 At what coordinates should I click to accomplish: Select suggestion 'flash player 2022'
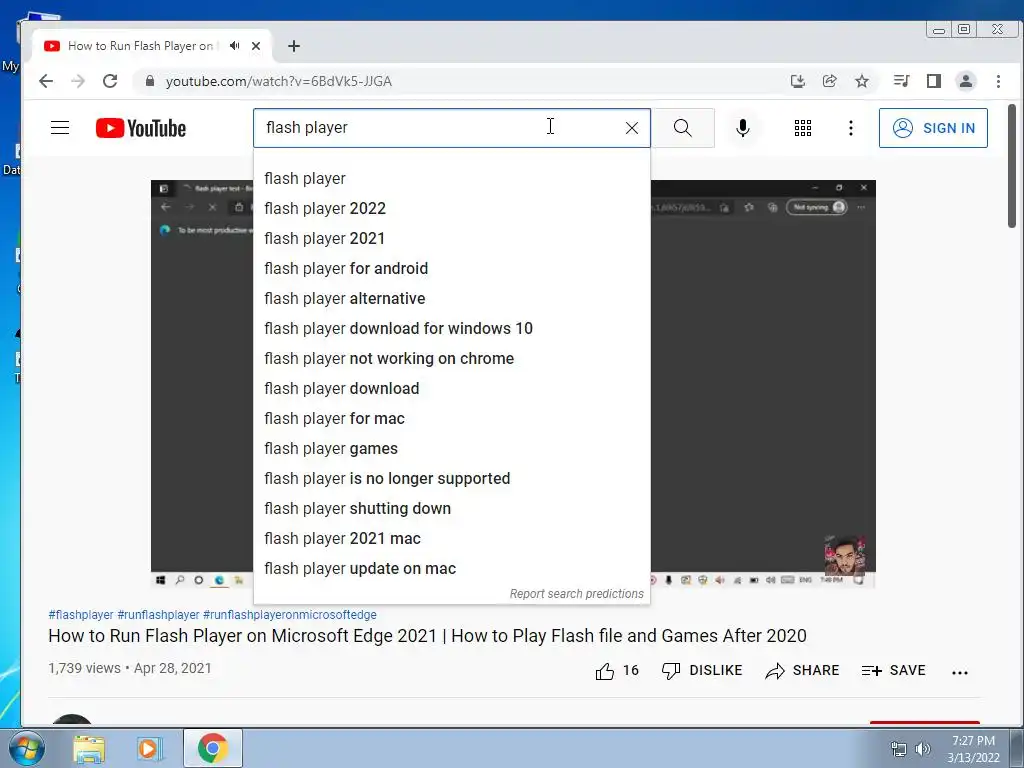[452, 208]
